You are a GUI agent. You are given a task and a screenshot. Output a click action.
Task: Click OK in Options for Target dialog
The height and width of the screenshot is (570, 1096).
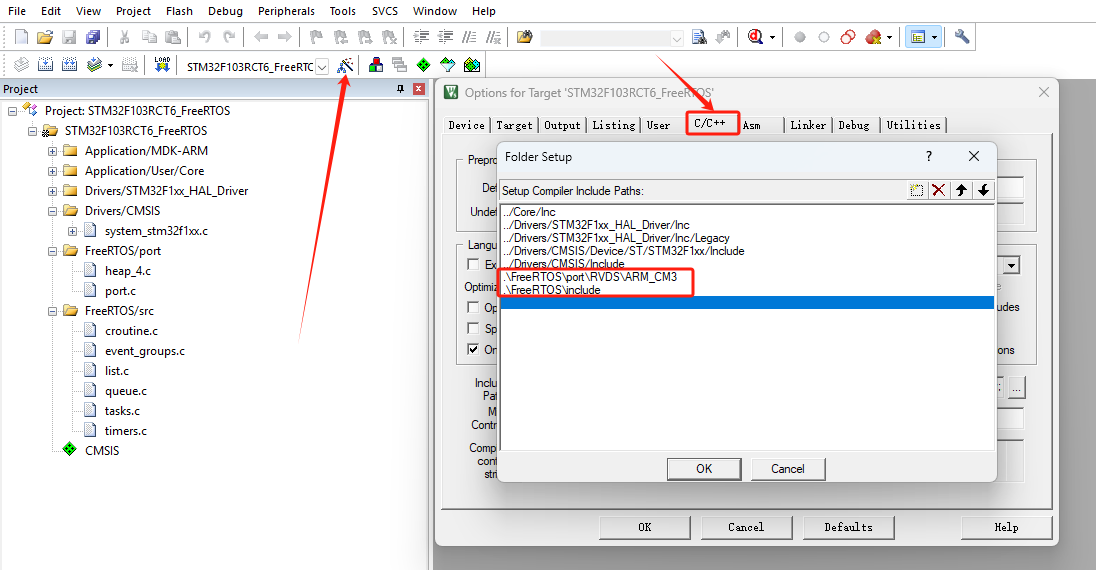point(644,527)
